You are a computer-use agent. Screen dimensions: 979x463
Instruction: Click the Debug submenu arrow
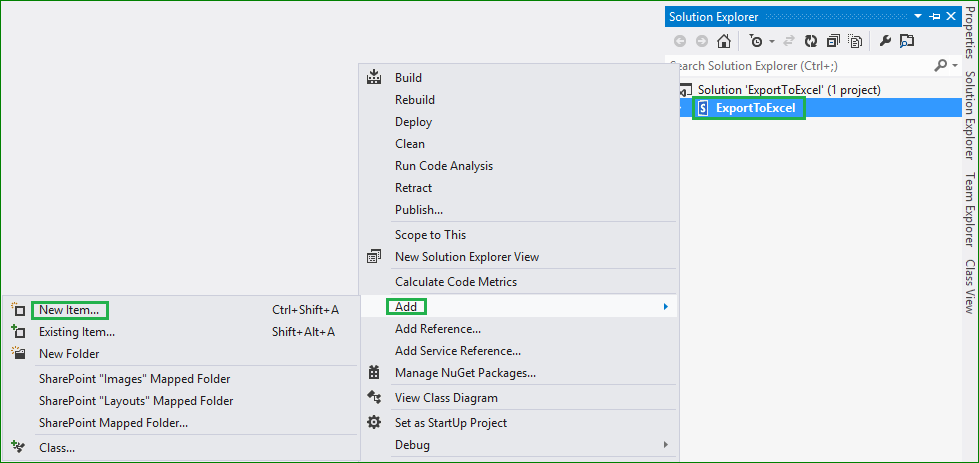666,445
